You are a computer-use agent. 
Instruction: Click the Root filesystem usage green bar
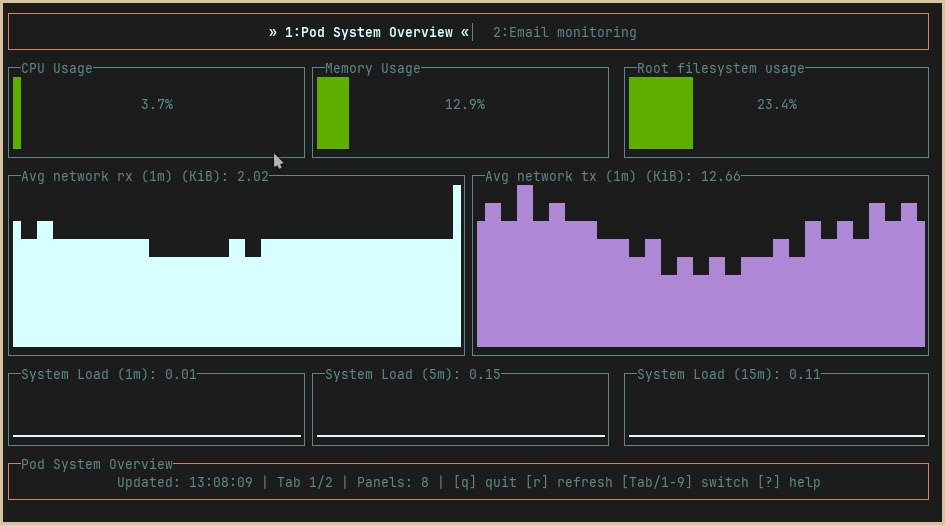pos(660,113)
